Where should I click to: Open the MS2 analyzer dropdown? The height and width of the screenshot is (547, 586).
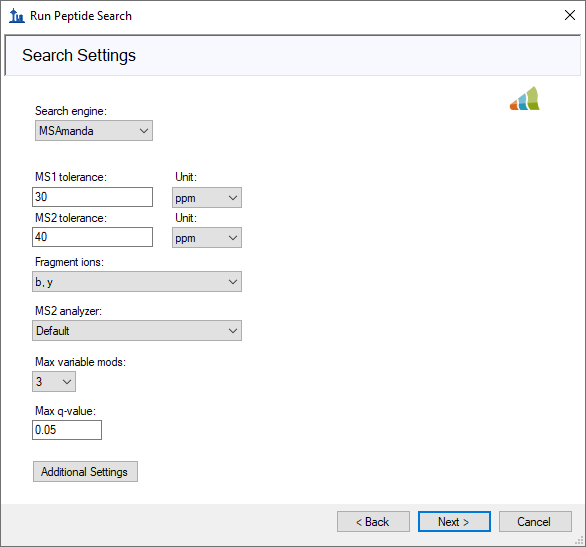point(137,331)
